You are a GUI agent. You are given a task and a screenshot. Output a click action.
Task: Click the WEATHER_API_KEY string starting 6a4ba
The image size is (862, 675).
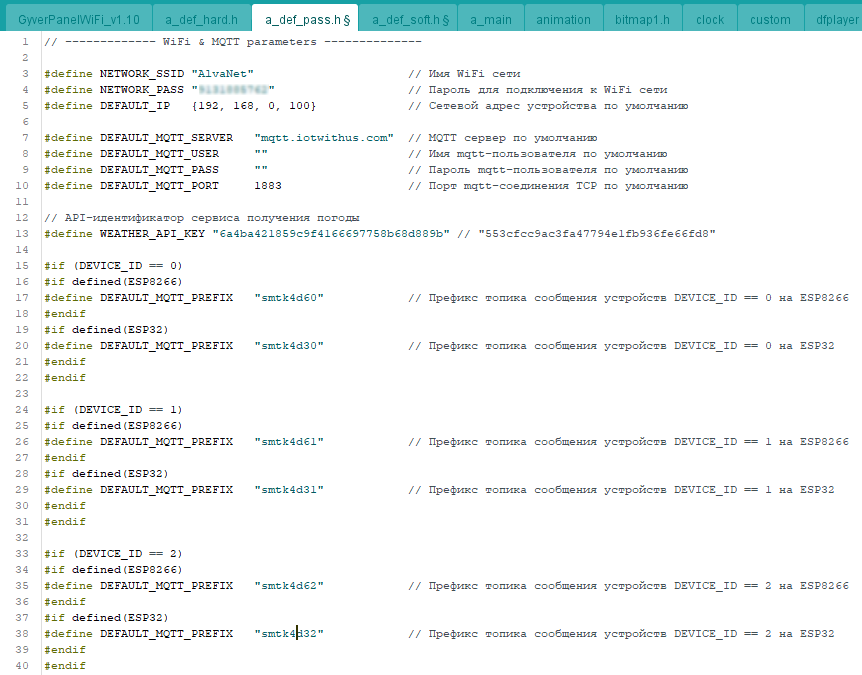331,234
